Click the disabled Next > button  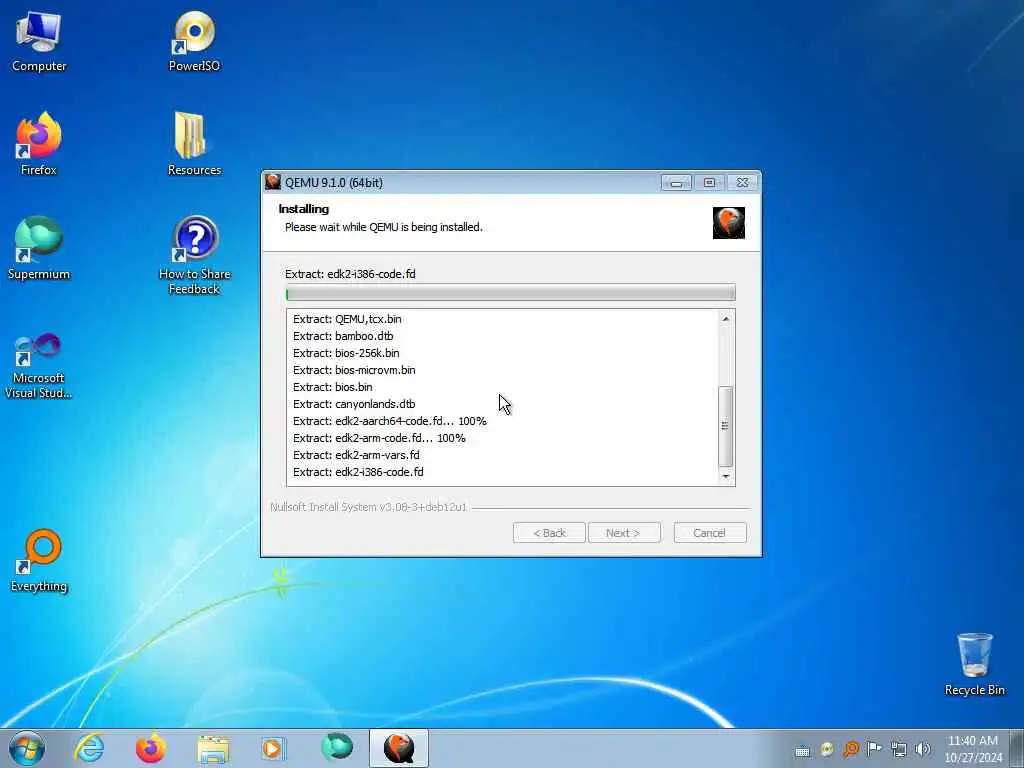[x=624, y=533]
